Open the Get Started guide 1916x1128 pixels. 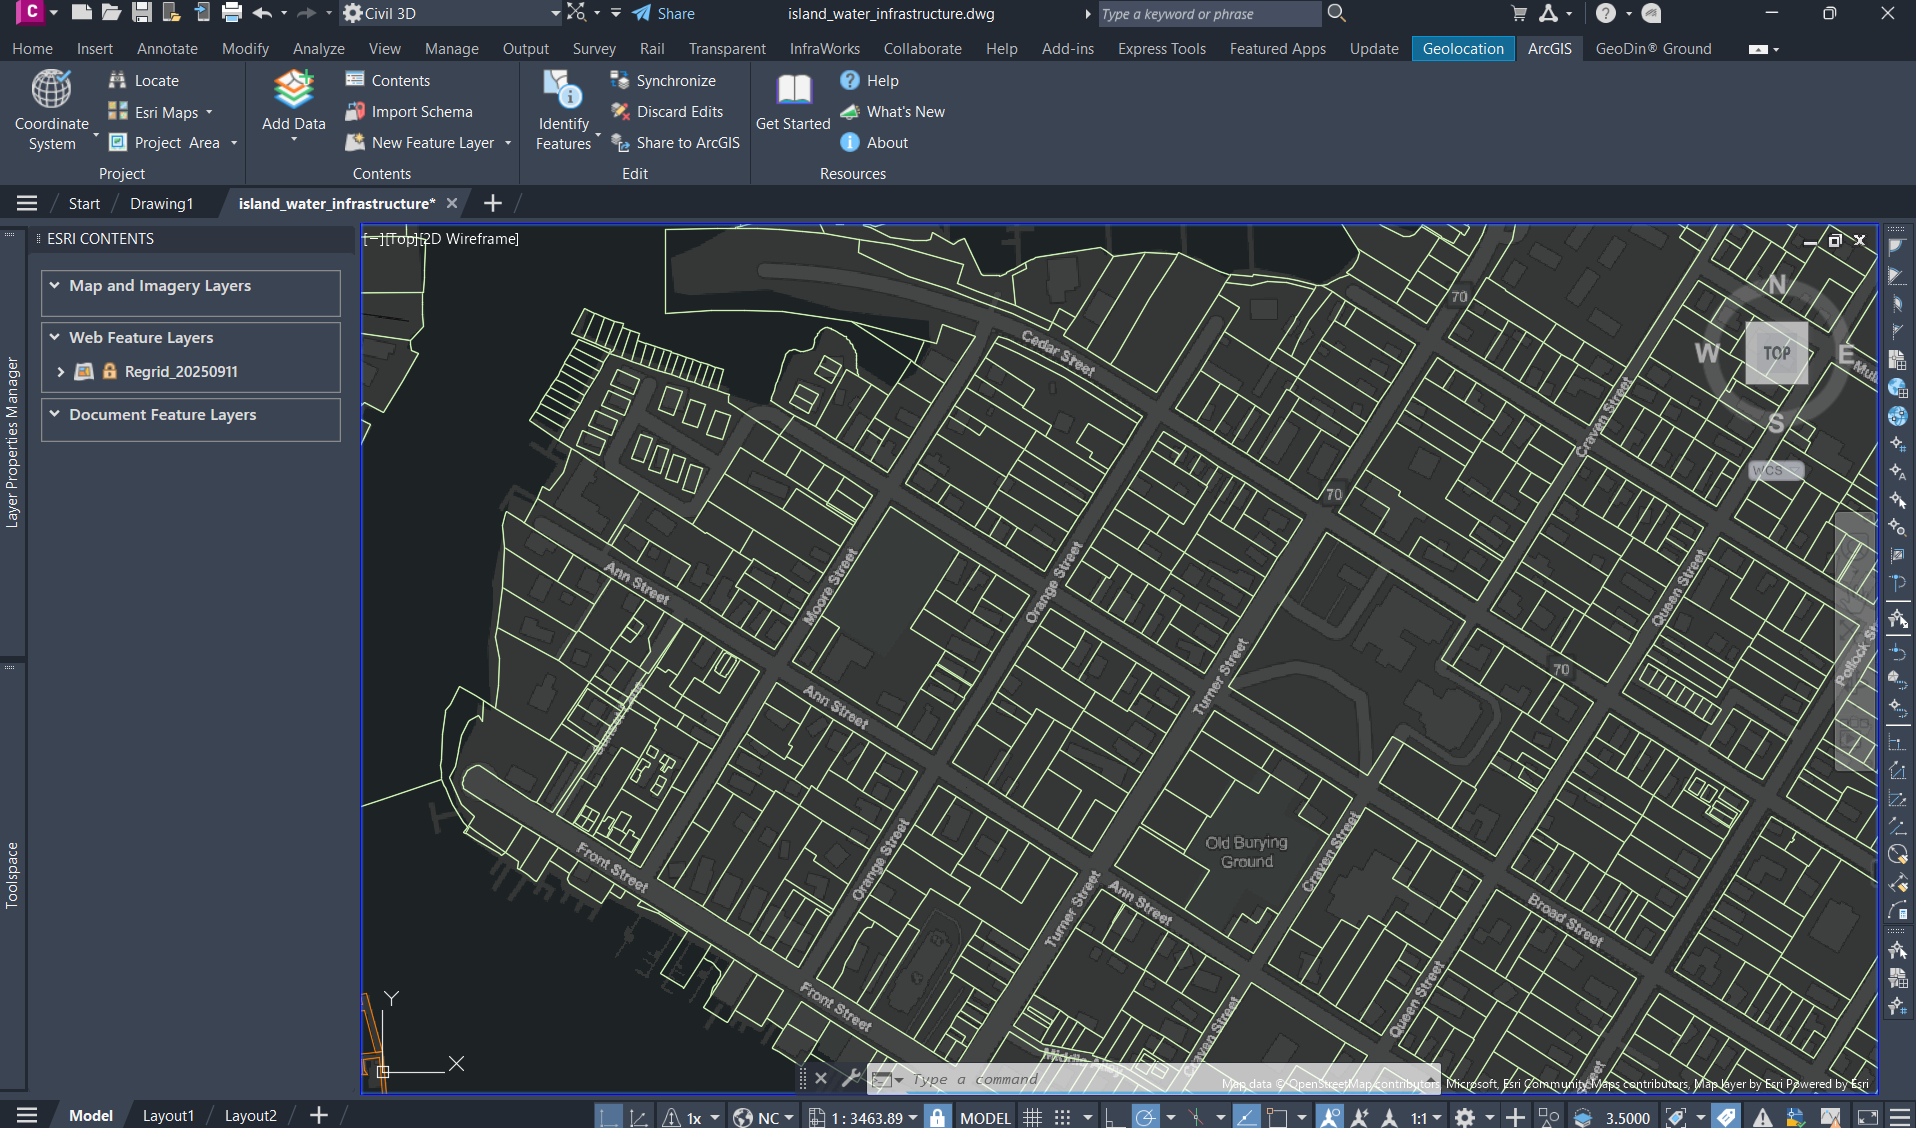pyautogui.click(x=793, y=102)
